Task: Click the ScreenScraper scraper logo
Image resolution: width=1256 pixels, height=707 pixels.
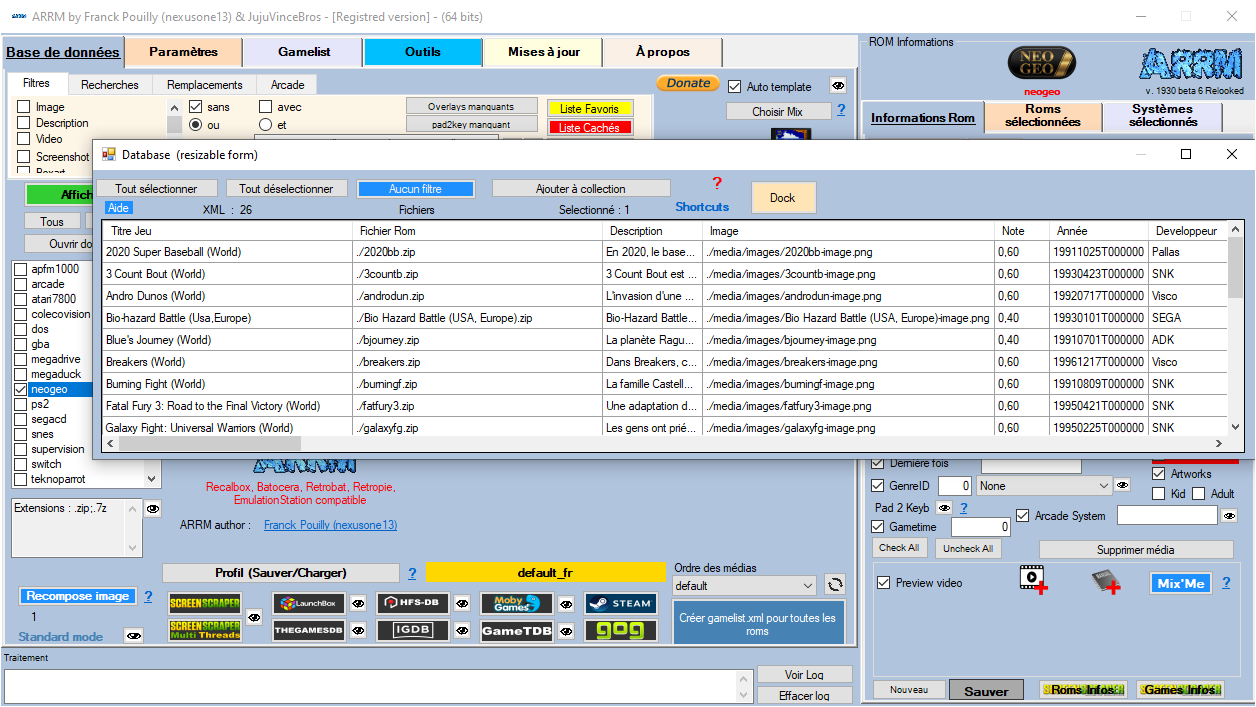Action: tap(204, 603)
